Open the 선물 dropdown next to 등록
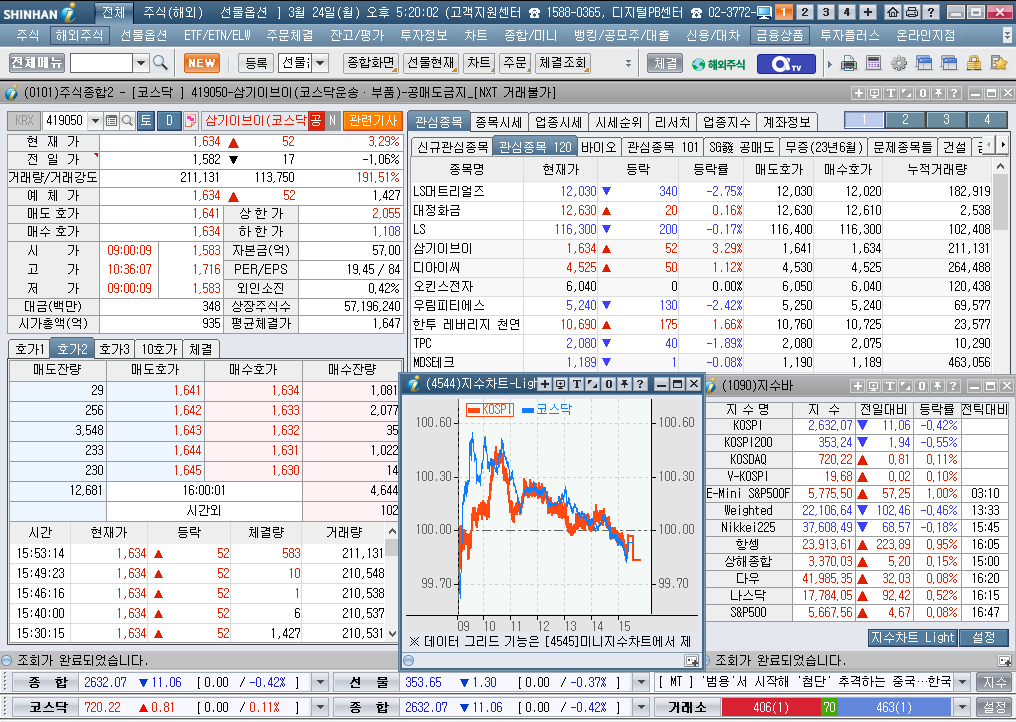 pos(320,64)
